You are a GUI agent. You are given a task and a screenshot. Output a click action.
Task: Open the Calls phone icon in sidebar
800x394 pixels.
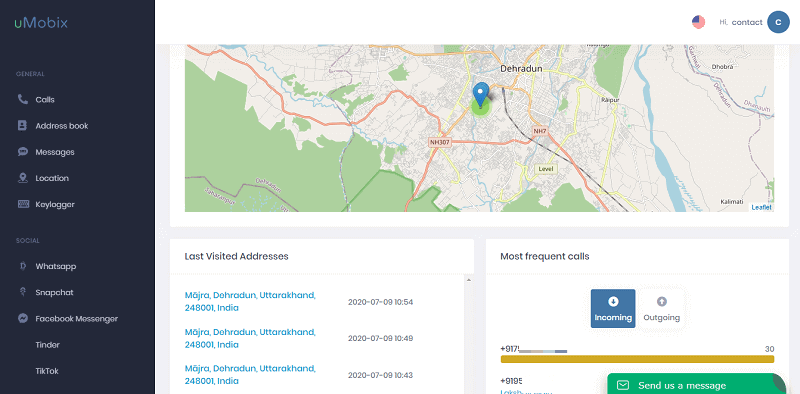click(22, 100)
